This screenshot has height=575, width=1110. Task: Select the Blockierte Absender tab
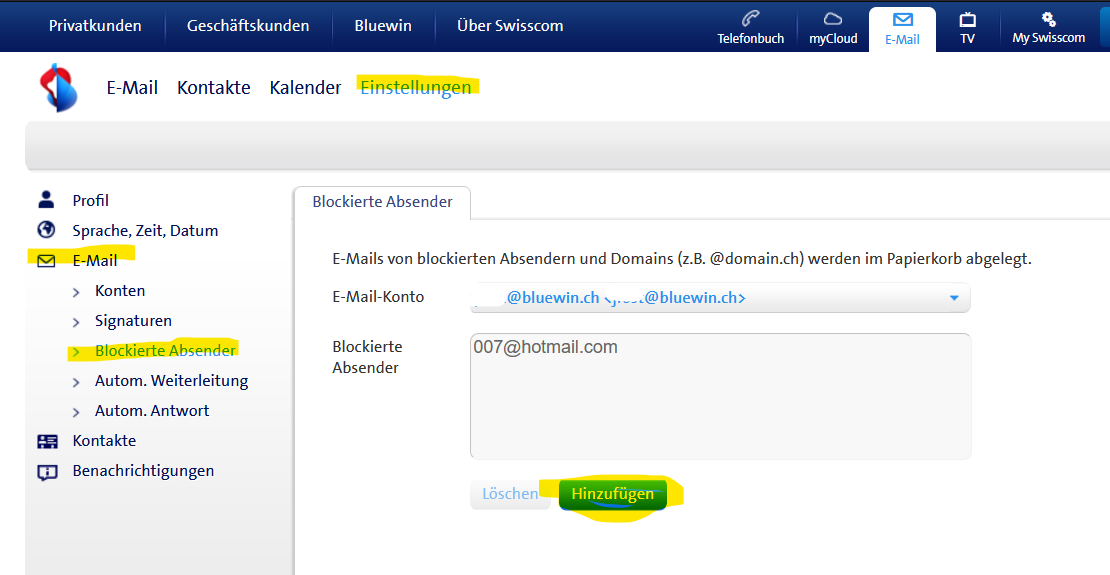pyautogui.click(x=382, y=202)
